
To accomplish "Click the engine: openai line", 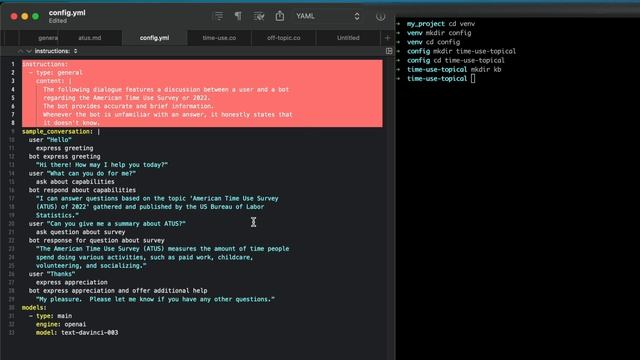I will (x=61, y=324).
